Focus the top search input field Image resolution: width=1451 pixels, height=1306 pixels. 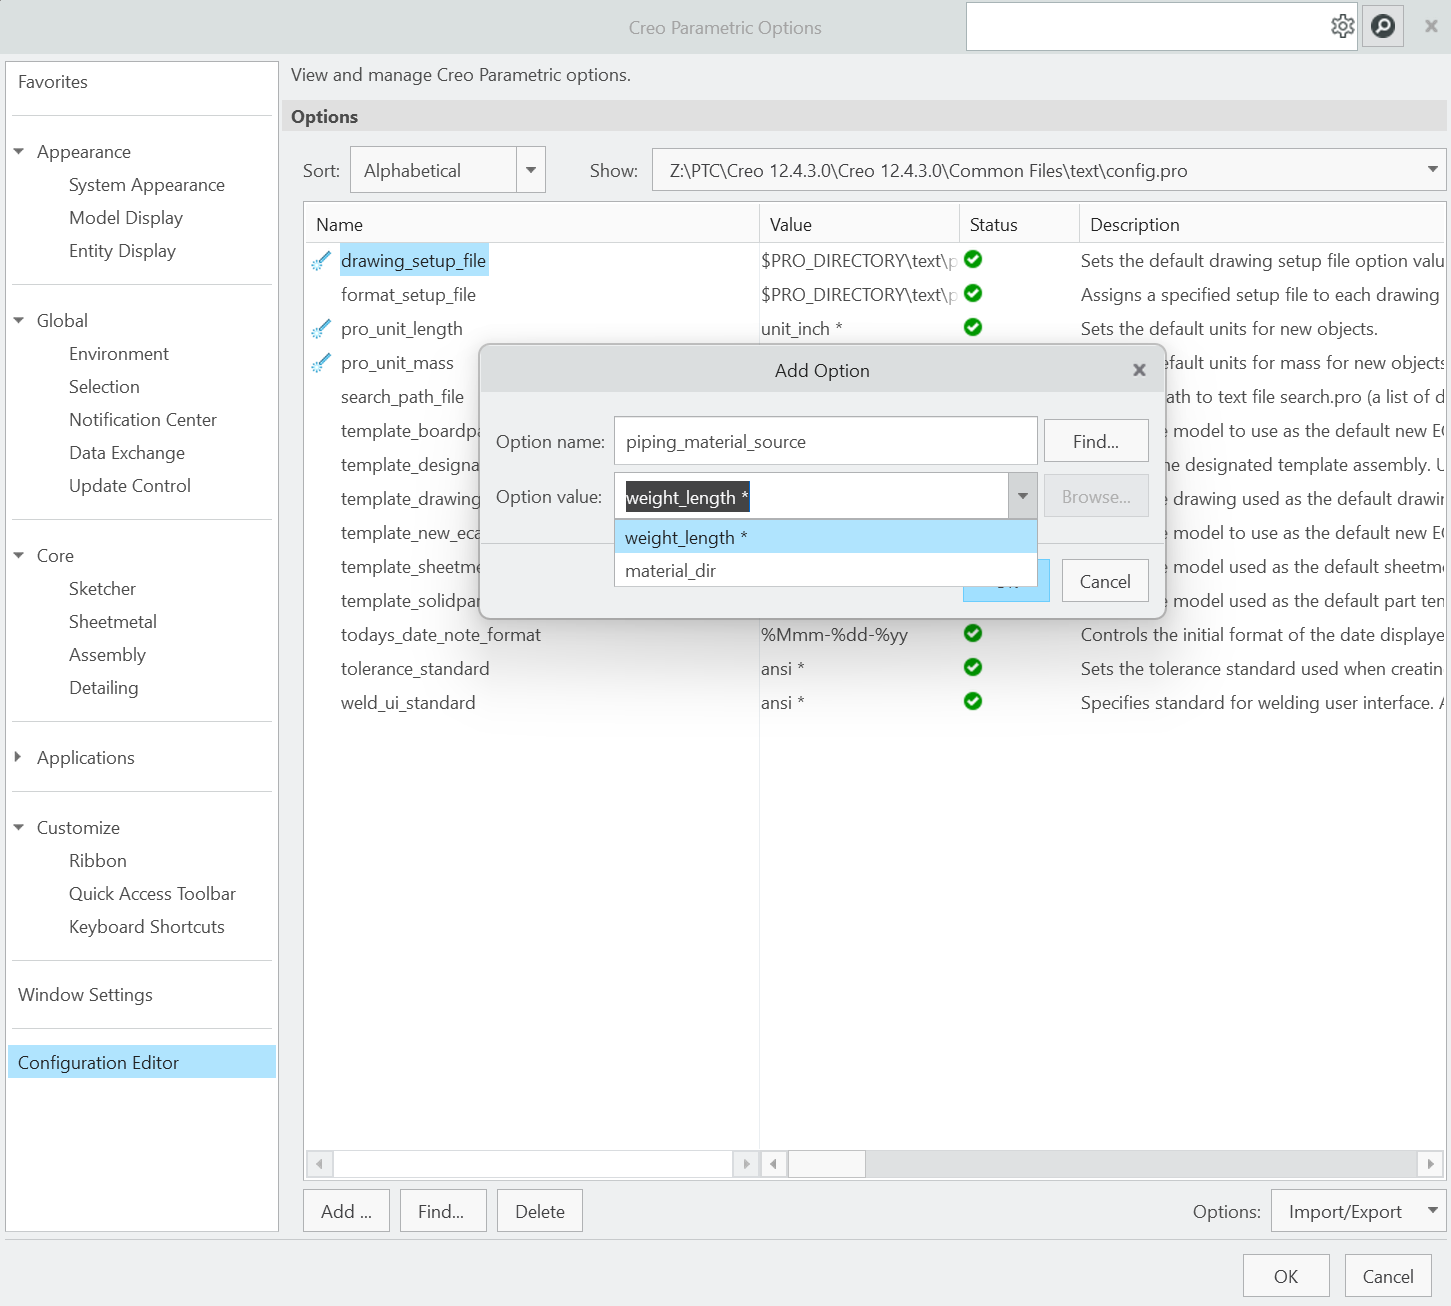pyautogui.click(x=1147, y=26)
